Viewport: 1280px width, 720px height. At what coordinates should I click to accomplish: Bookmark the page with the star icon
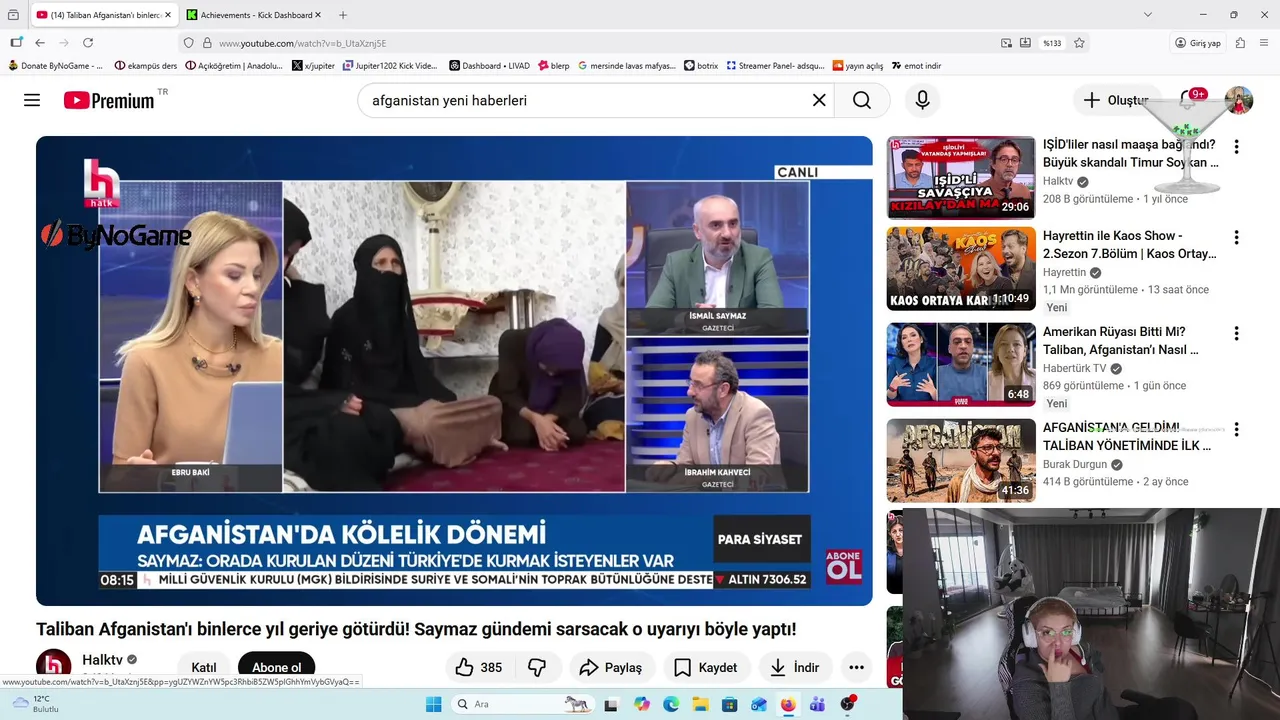pyautogui.click(x=1079, y=43)
